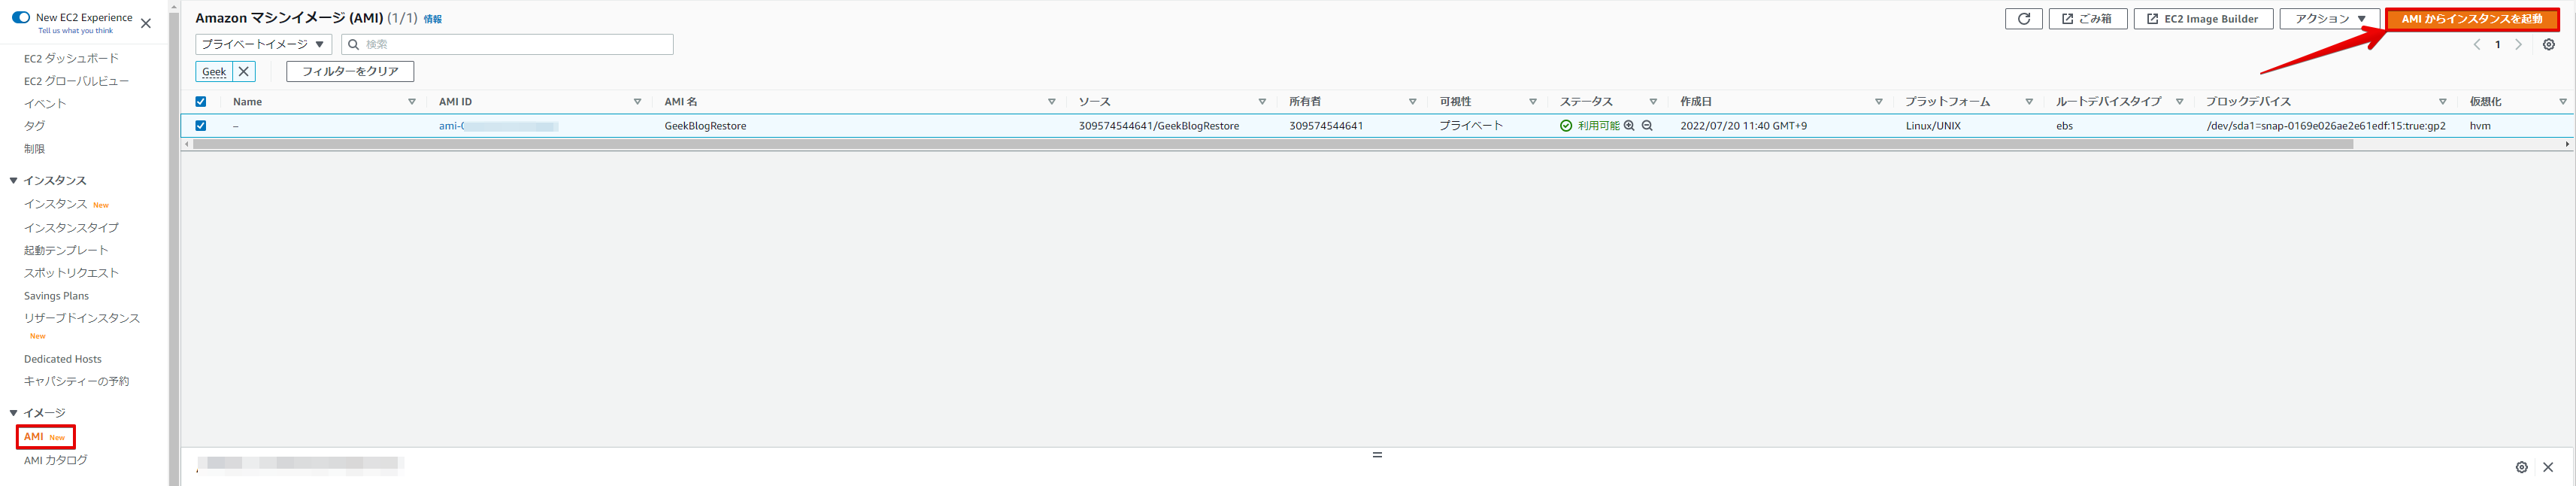Open EC2 ダッシュボード in the sidebar
The height and width of the screenshot is (486, 2576).
click(x=71, y=58)
